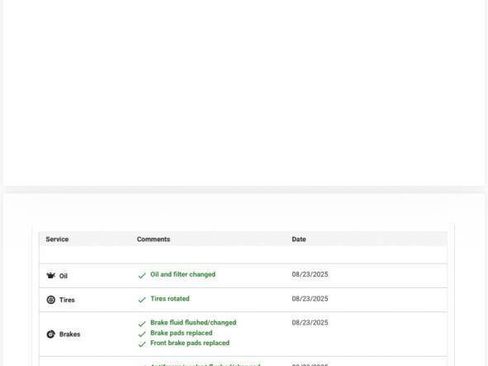This screenshot has height=366, width=488.
Task: Click the Comments column header
Action: (153, 239)
